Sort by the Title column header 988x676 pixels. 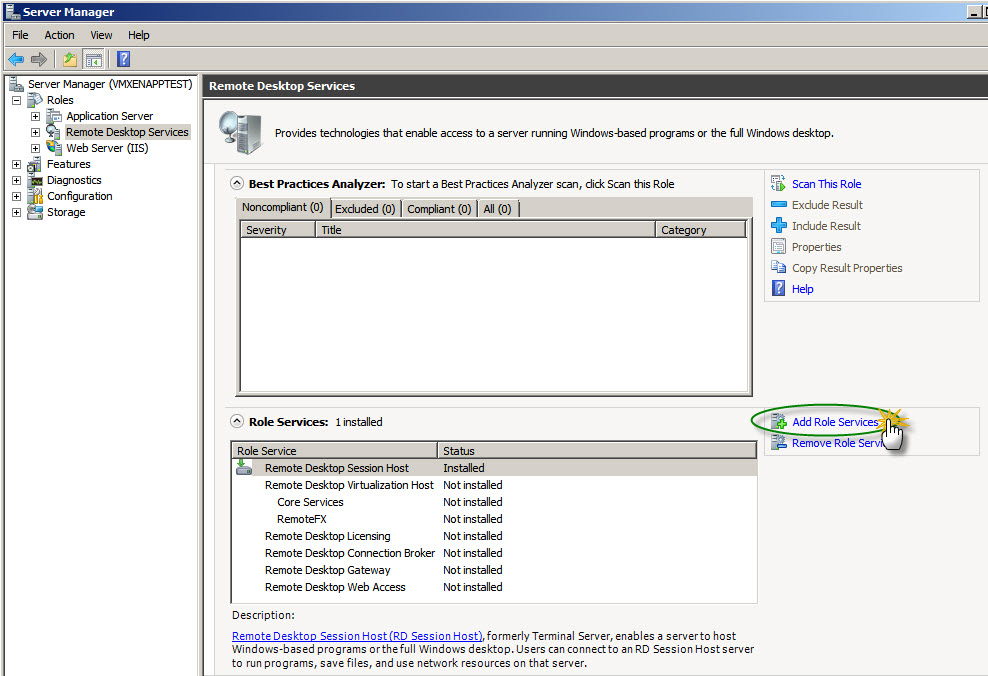click(x=485, y=230)
